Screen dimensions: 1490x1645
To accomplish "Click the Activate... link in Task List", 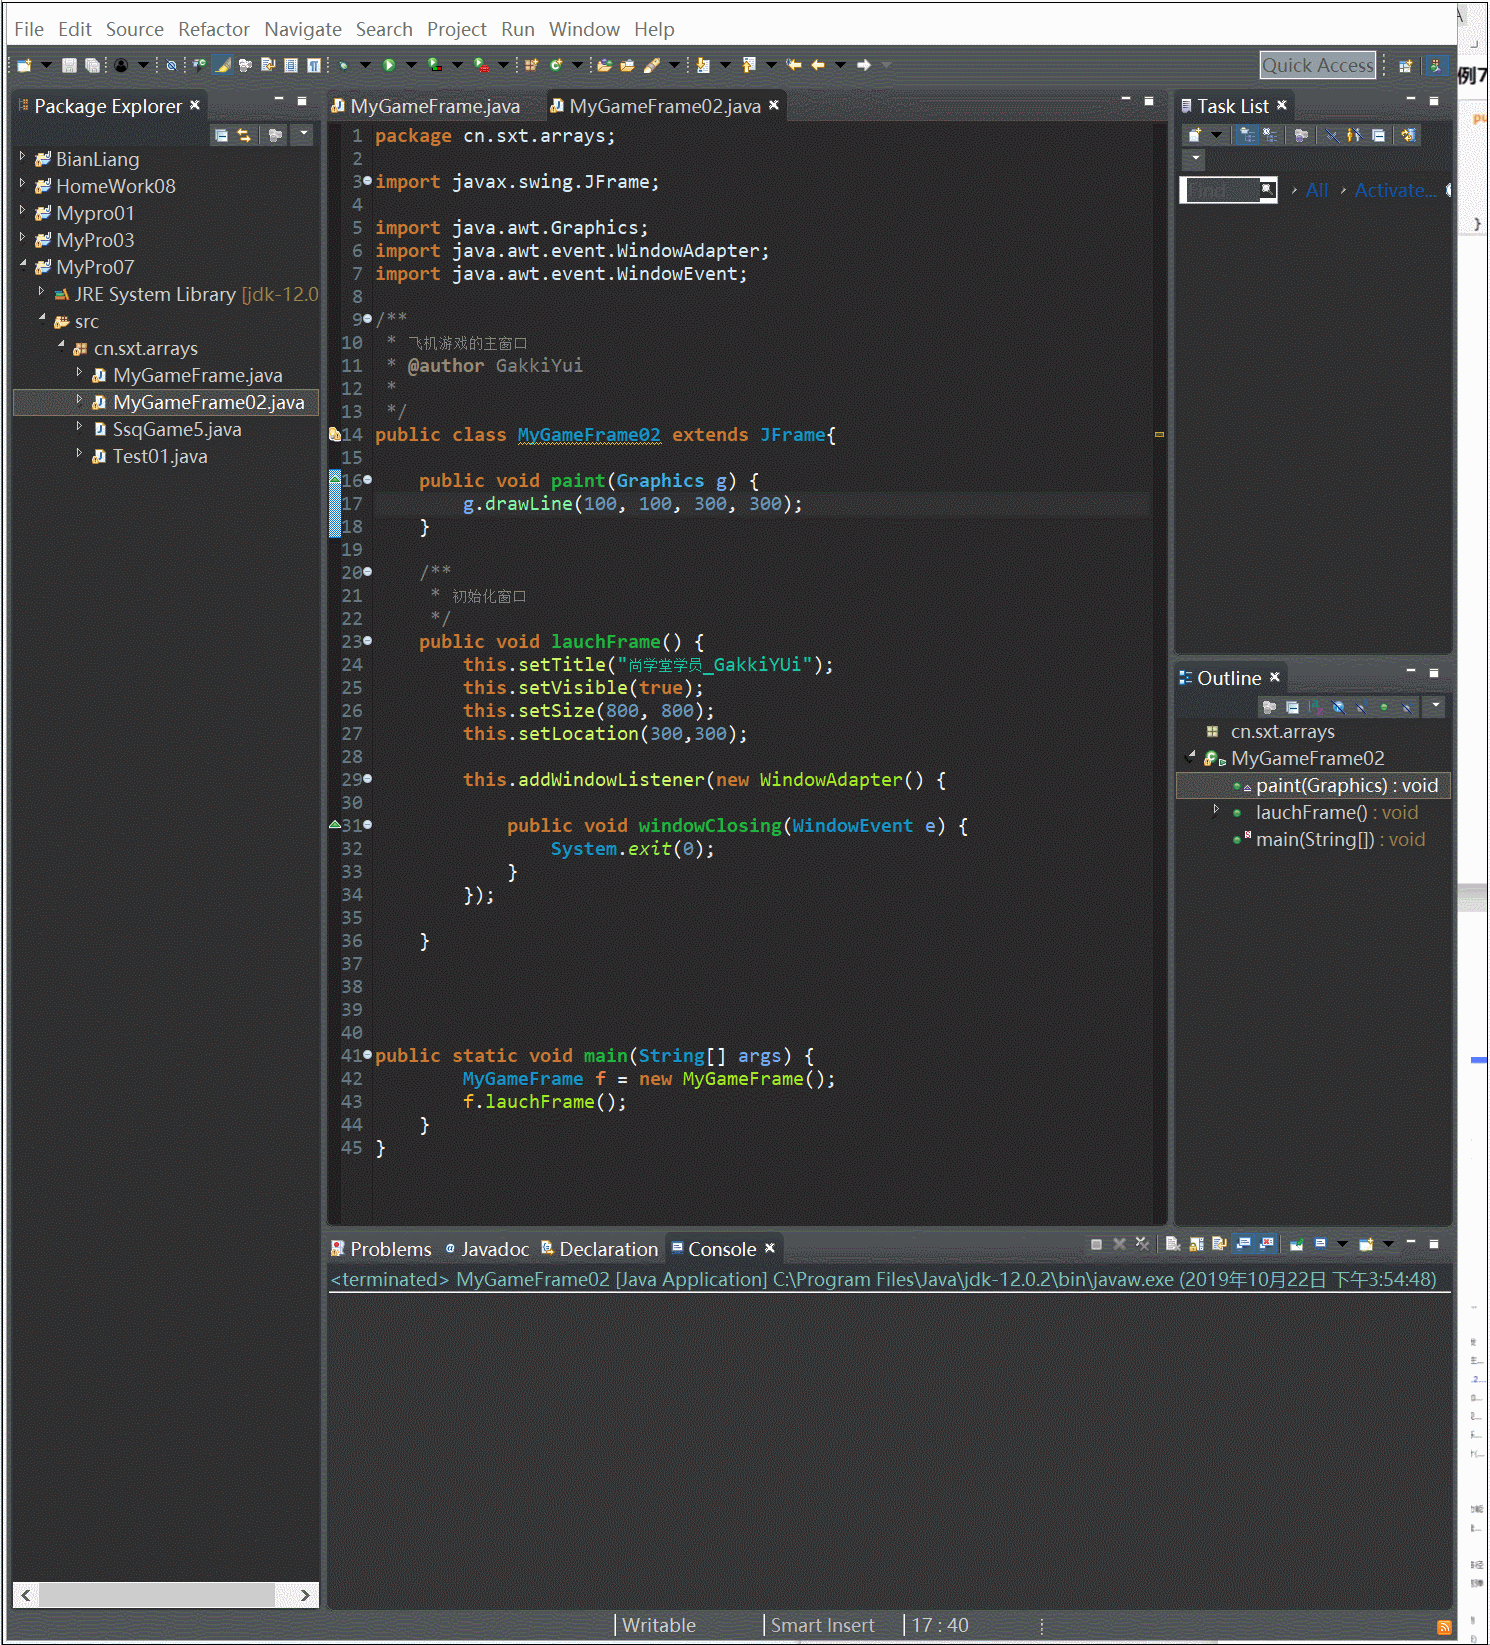I will (x=1395, y=190).
